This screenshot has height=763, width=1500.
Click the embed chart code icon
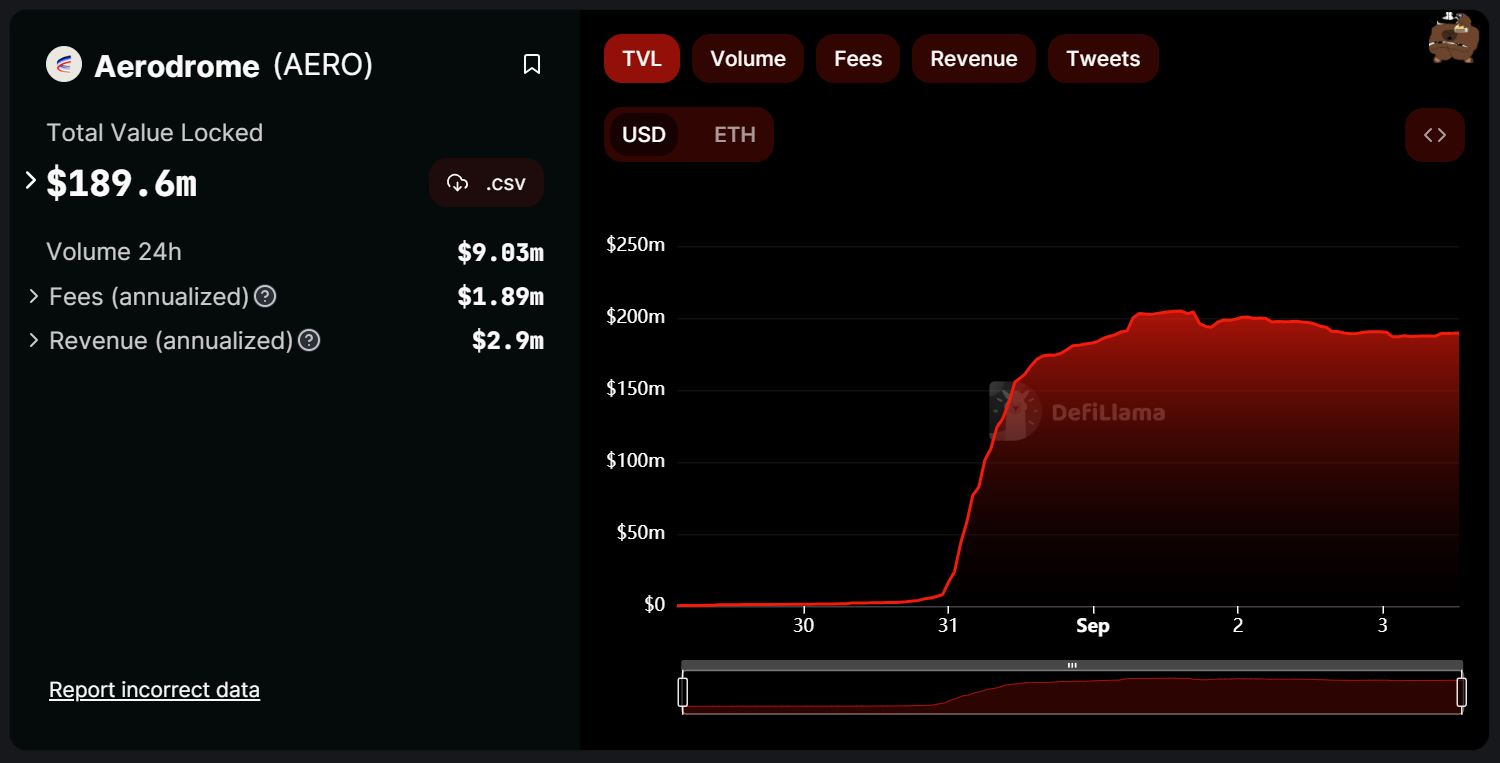[1435, 135]
